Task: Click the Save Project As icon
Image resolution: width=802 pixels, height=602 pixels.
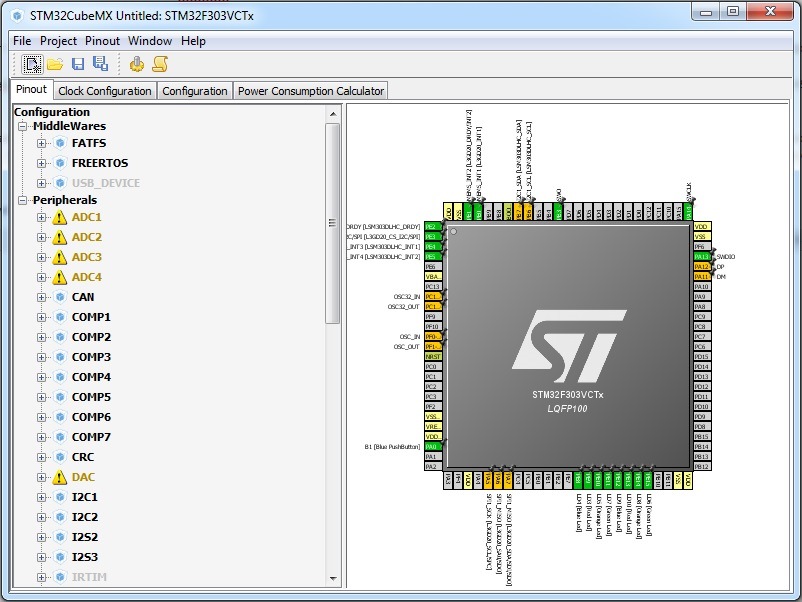Action: pos(99,64)
